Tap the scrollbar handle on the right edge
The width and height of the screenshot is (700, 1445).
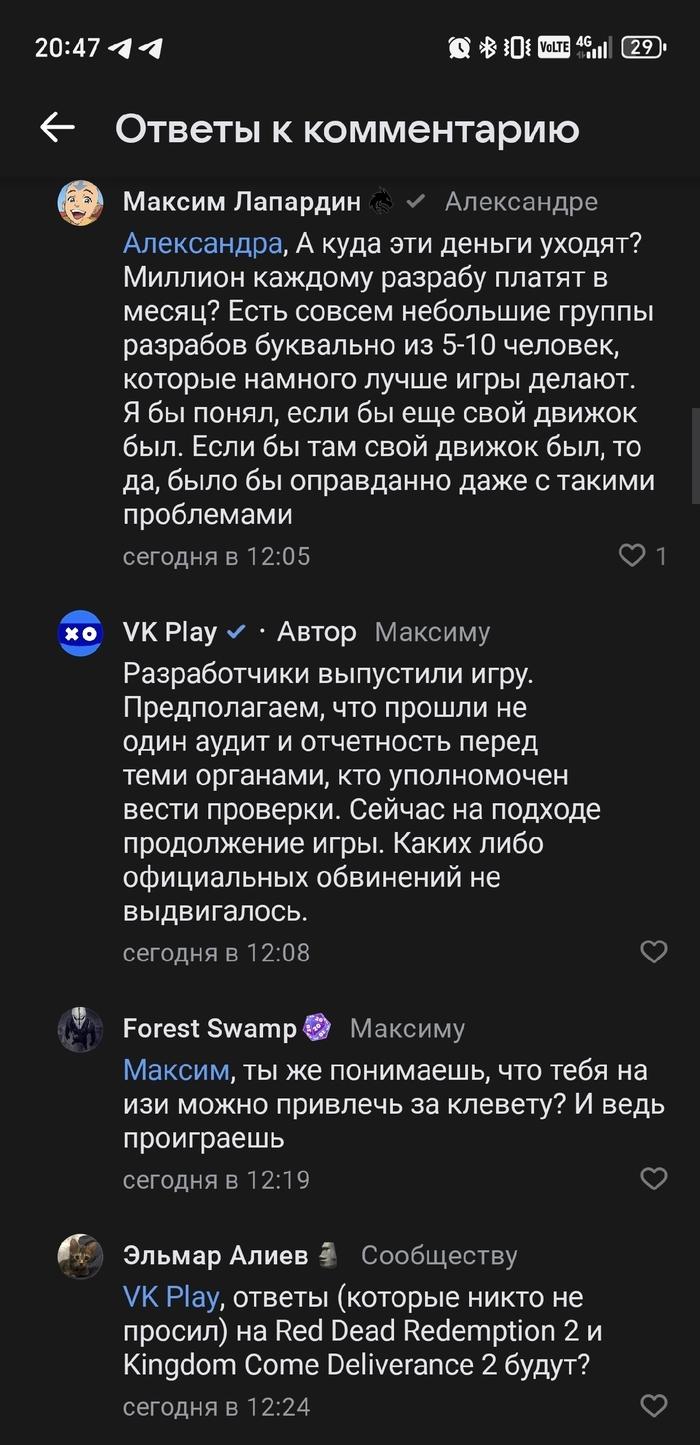[695, 455]
